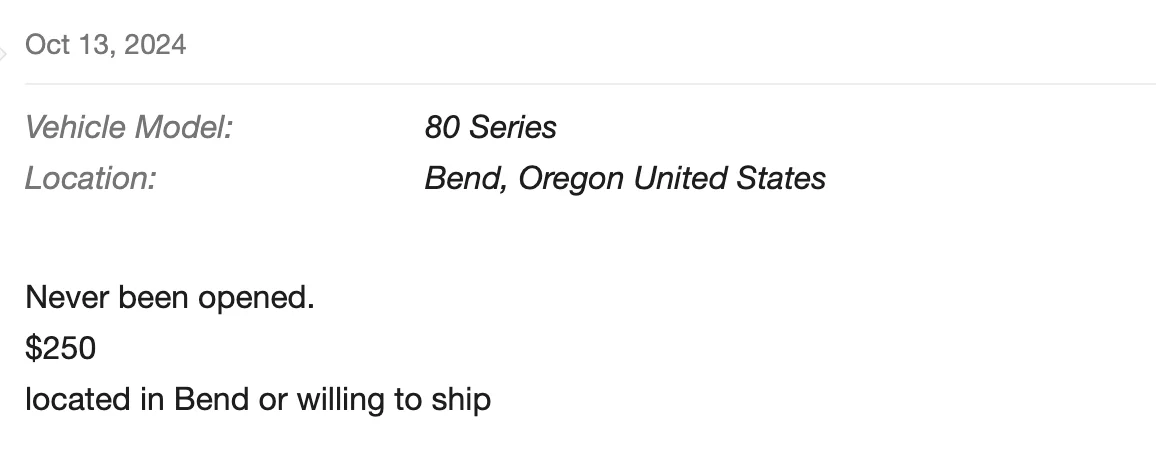The width and height of the screenshot is (1156, 452).
Task: Click the divider line under the date
Action: click(591, 84)
